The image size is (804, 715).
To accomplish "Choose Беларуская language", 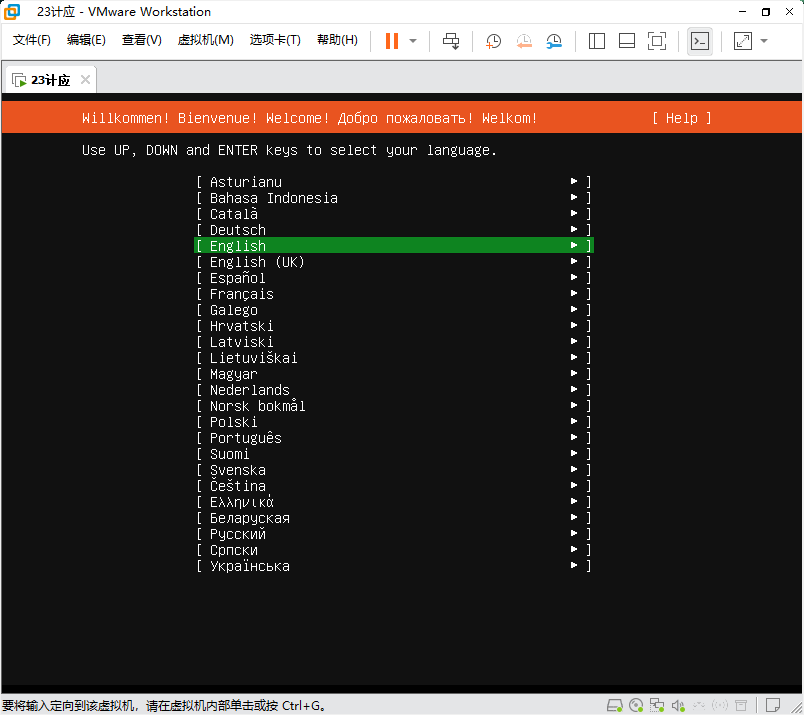I will click(x=394, y=518).
